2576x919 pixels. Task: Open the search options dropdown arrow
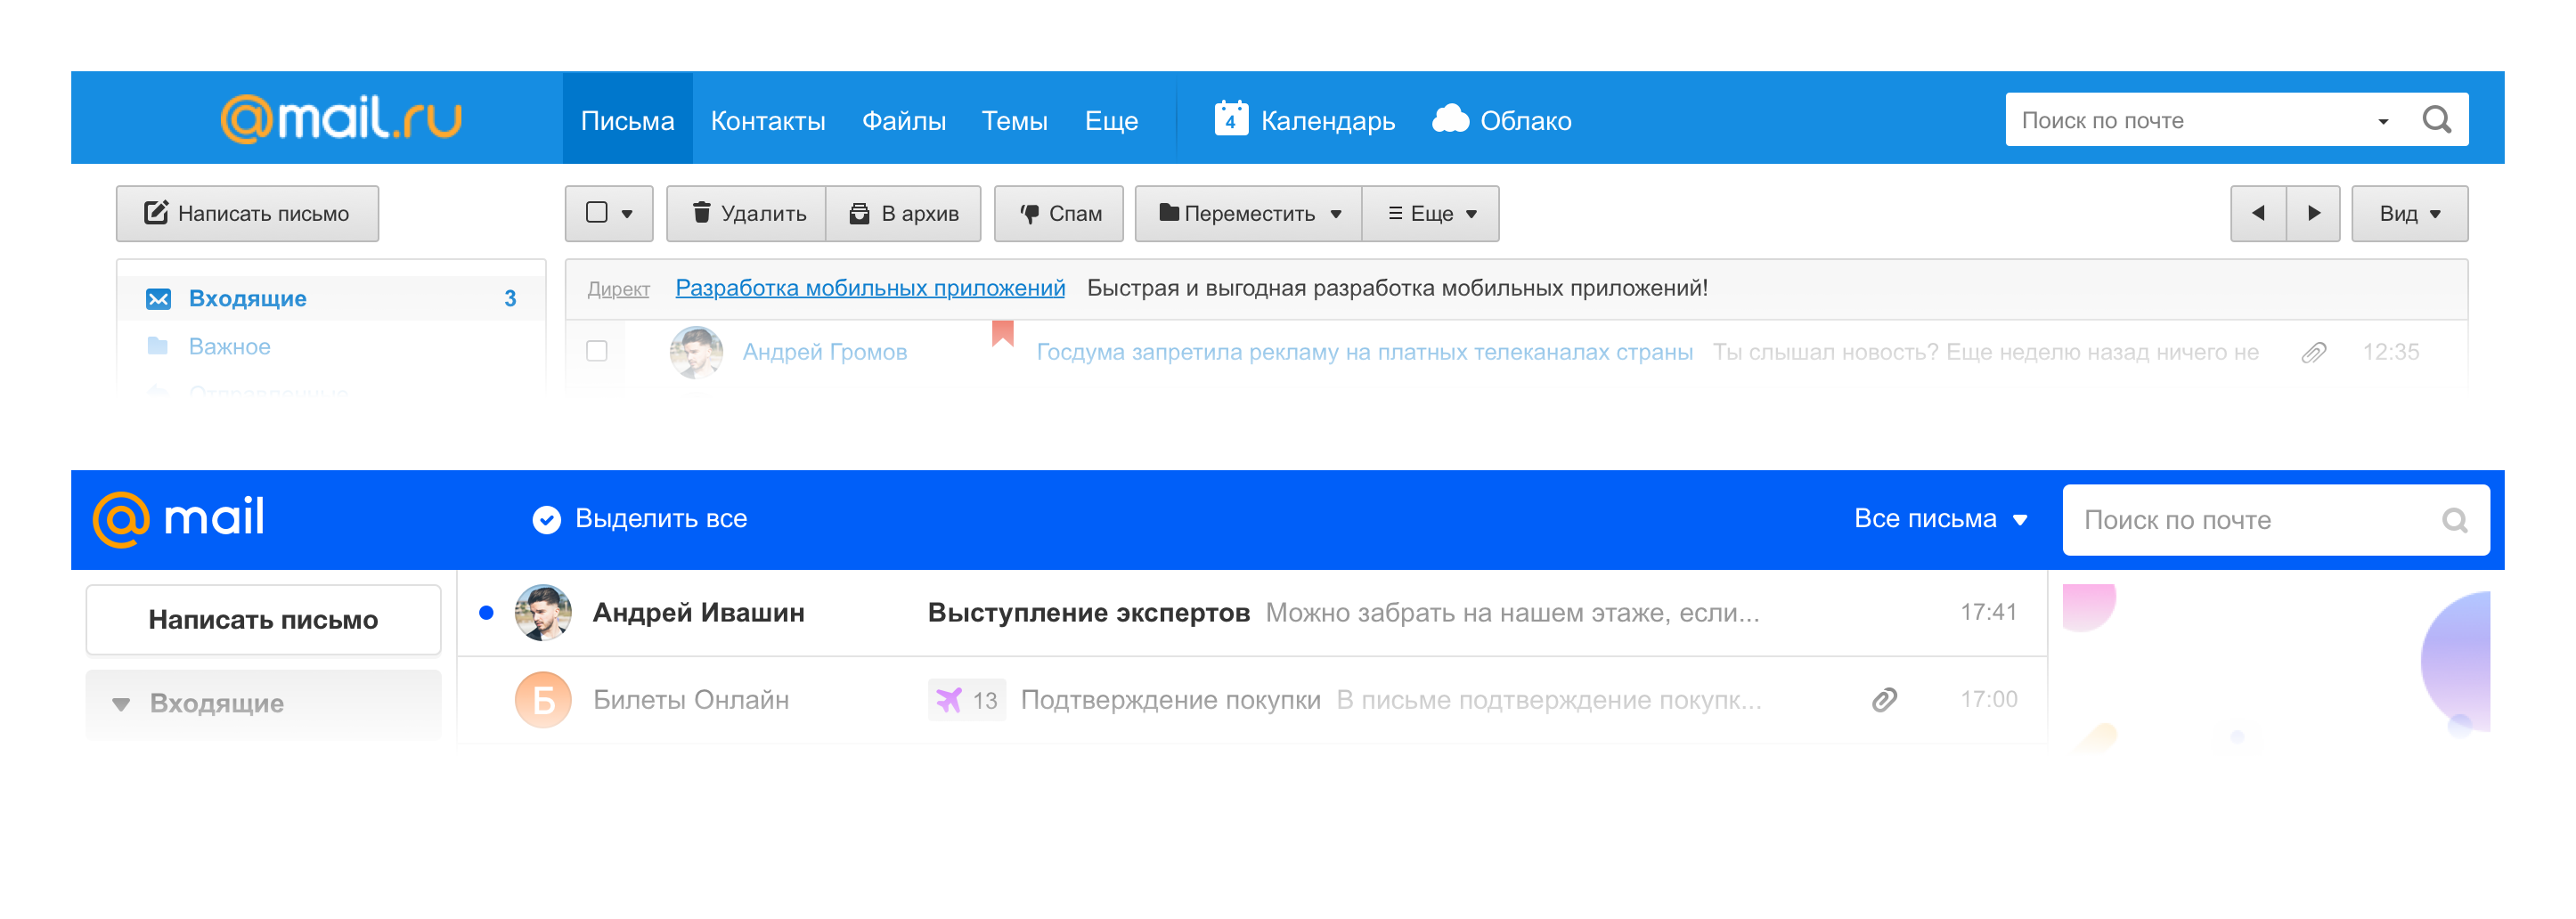2383,121
